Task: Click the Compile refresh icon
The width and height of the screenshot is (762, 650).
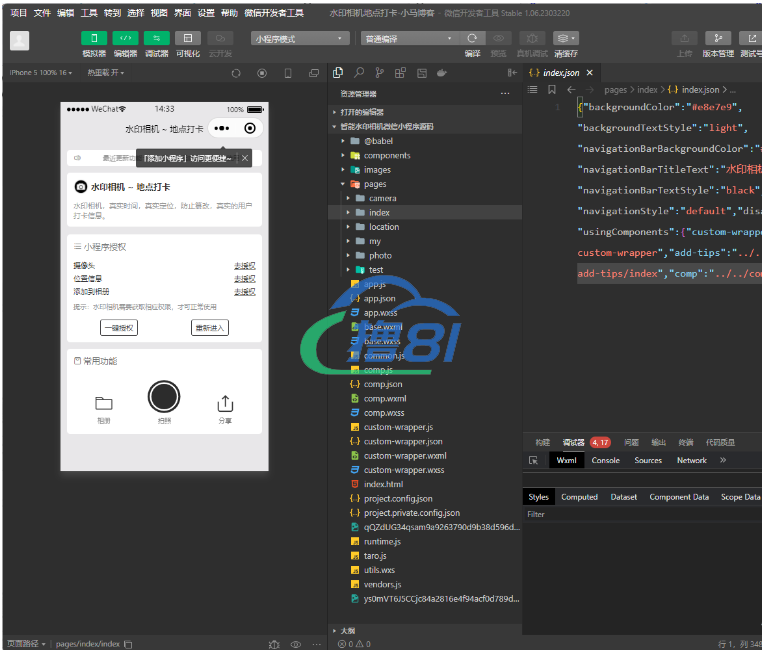Action: 472,38
